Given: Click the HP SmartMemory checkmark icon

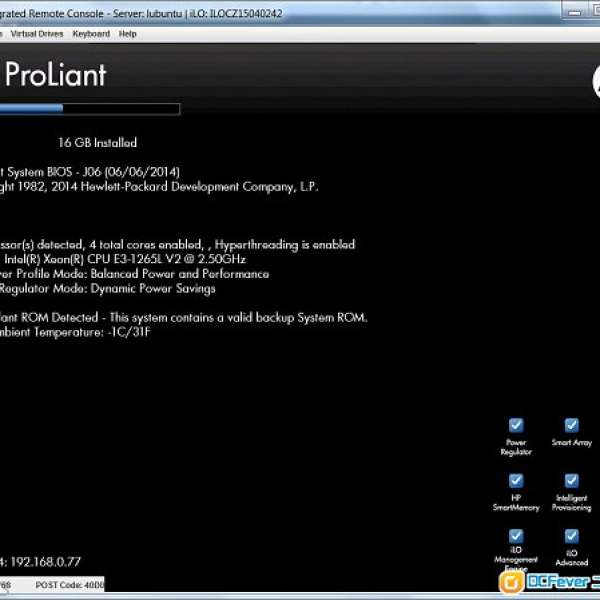Looking at the screenshot, I should (x=516, y=481).
